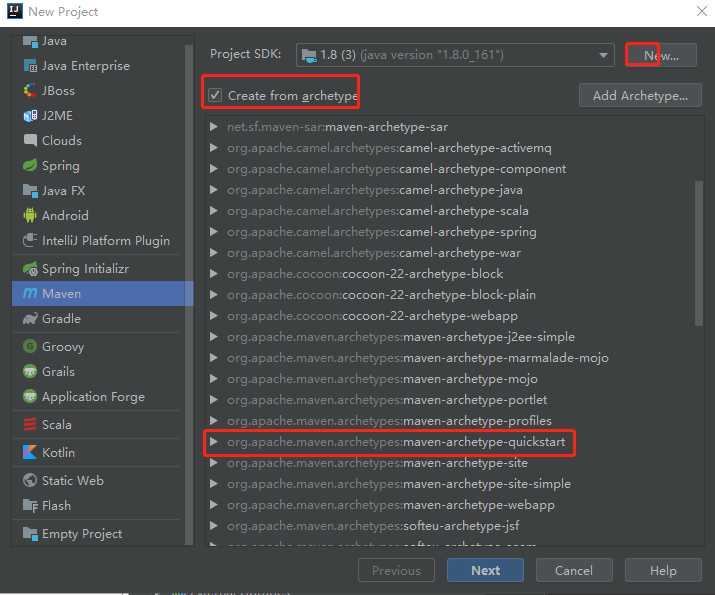The image size is (715, 595).
Task: Select the Grails icon
Action: click(31, 372)
